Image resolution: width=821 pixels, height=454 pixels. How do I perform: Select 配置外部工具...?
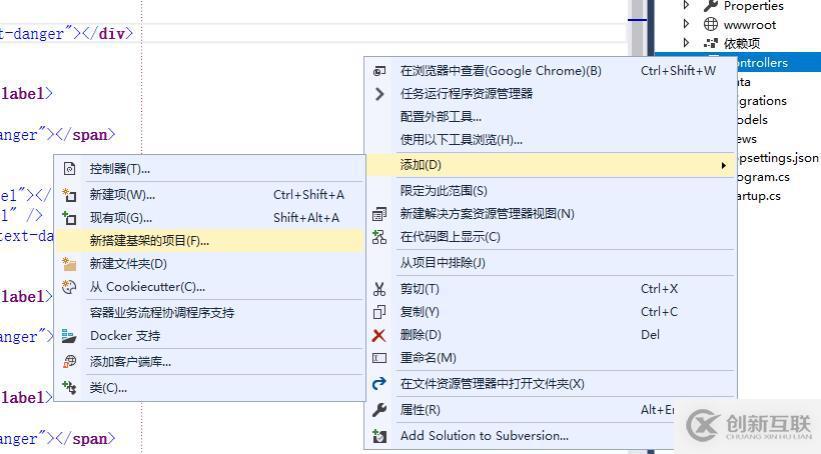551,117
